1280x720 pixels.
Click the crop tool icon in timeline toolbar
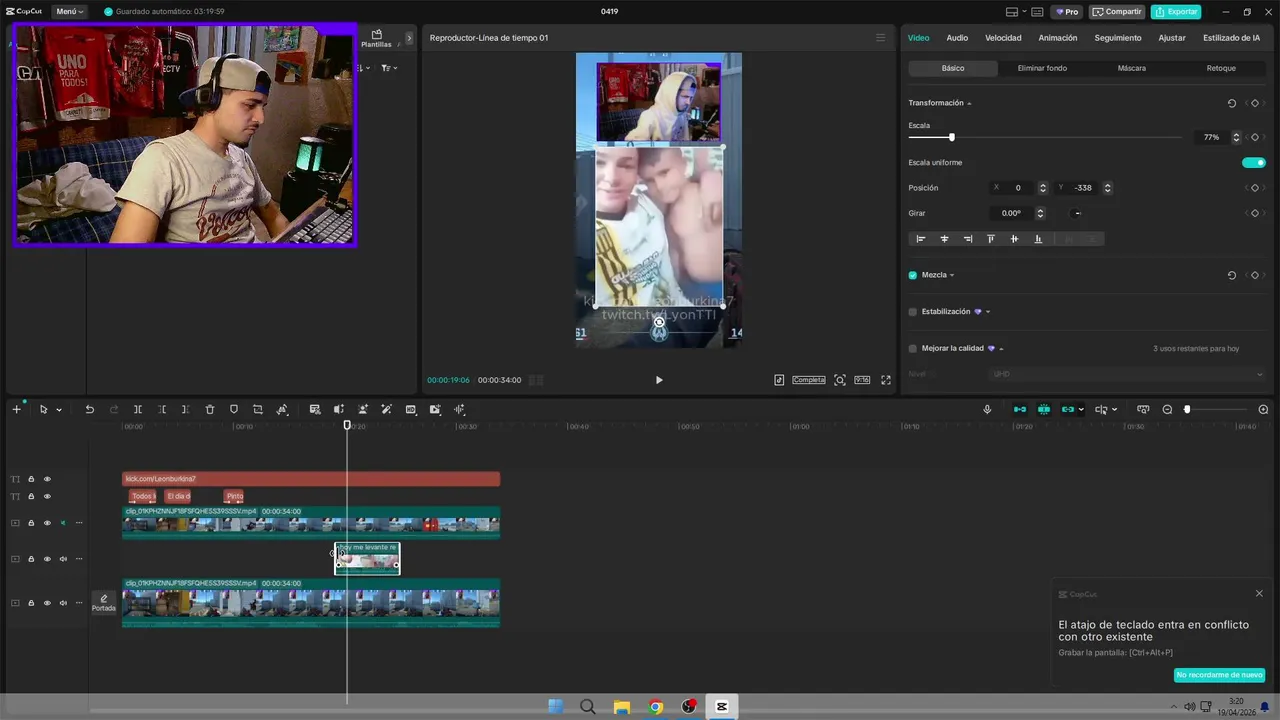258,410
